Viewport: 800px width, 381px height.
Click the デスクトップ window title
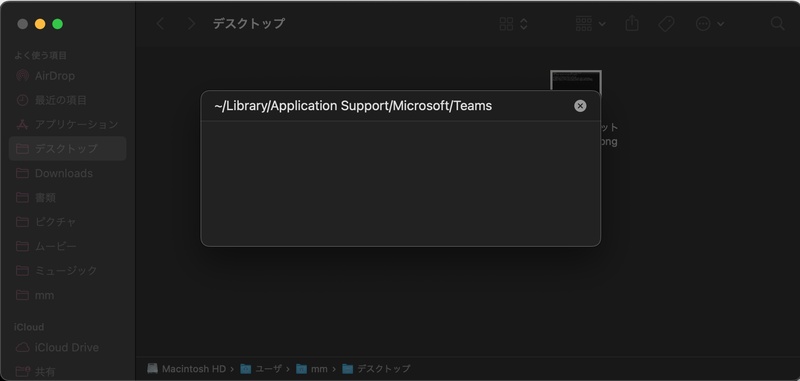(248, 23)
